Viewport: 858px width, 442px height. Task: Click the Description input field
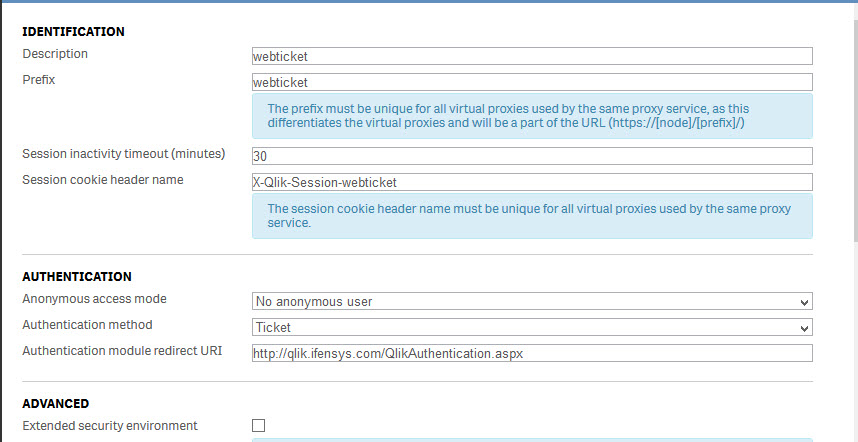[x=531, y=57]
